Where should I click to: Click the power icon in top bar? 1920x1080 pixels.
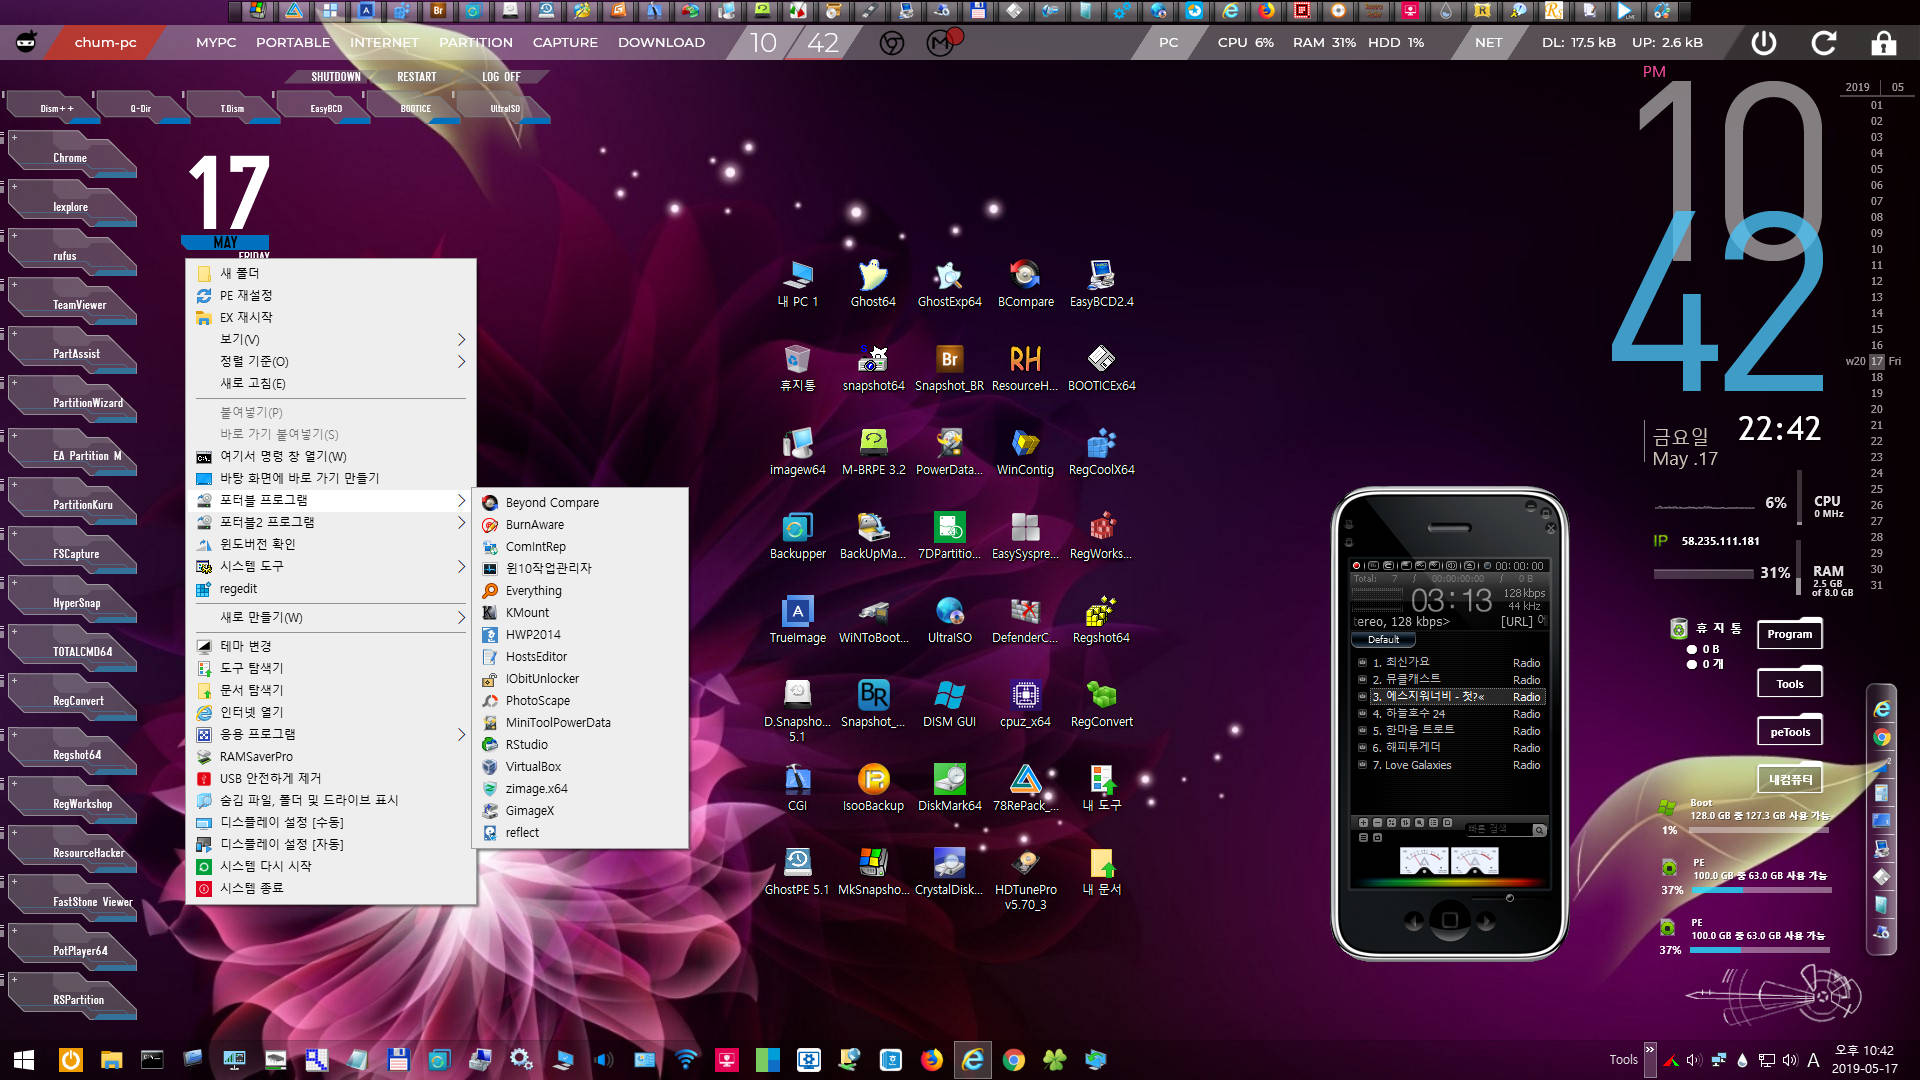coord(1764,43)
